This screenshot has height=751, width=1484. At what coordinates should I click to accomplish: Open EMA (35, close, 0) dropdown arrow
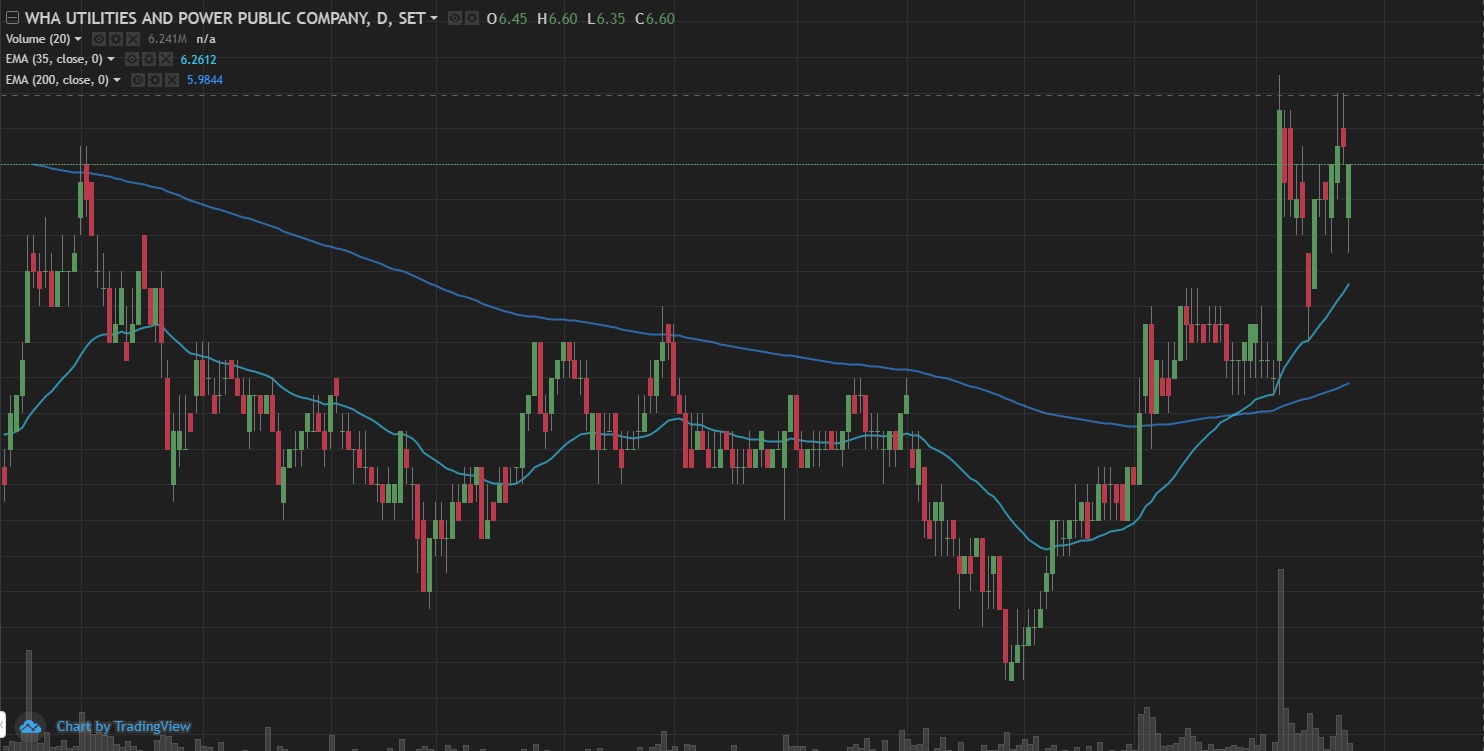pos(111,59)
